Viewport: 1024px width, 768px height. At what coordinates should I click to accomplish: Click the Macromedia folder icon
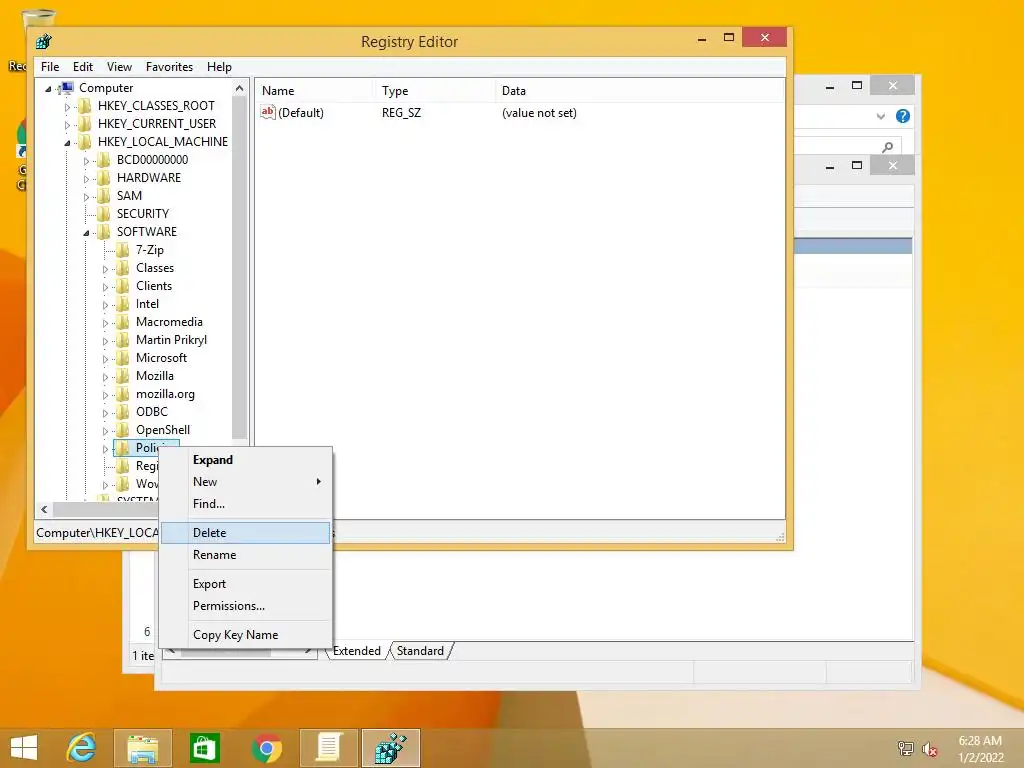click(x=123, y=322)
